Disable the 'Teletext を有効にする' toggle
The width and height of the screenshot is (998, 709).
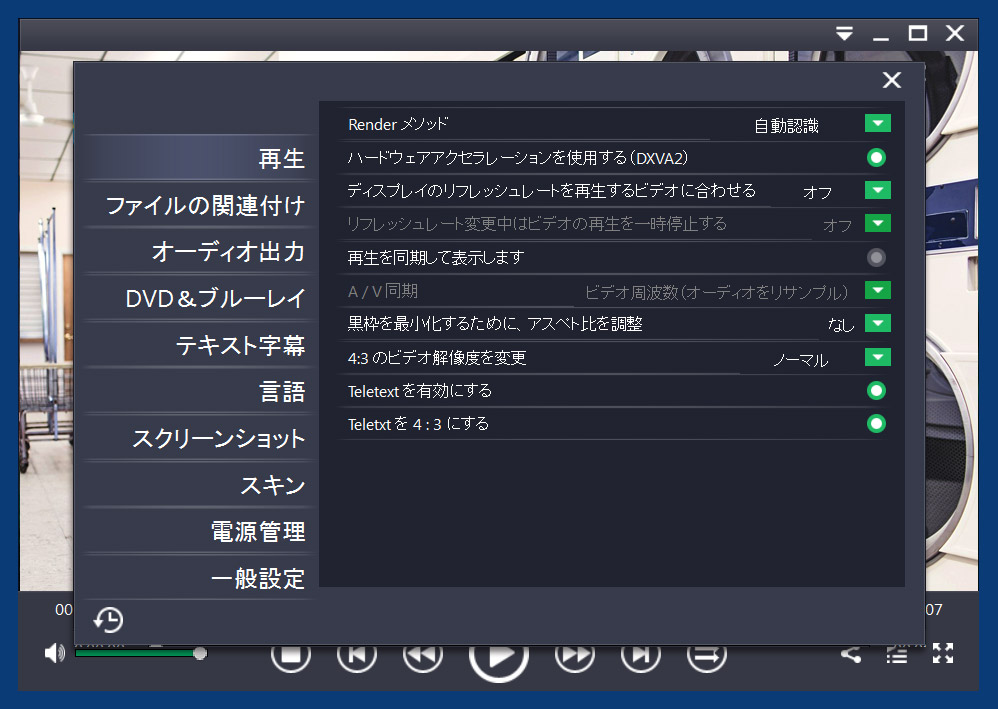876,391
